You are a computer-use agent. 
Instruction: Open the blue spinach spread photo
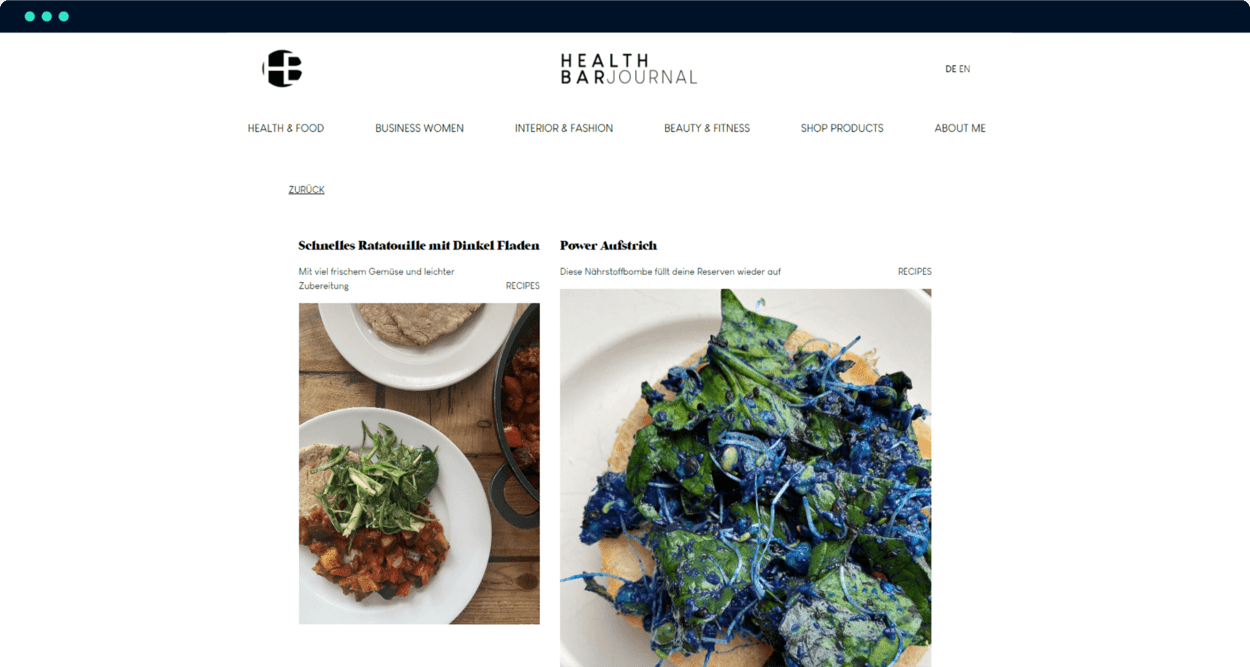[745, 478]
